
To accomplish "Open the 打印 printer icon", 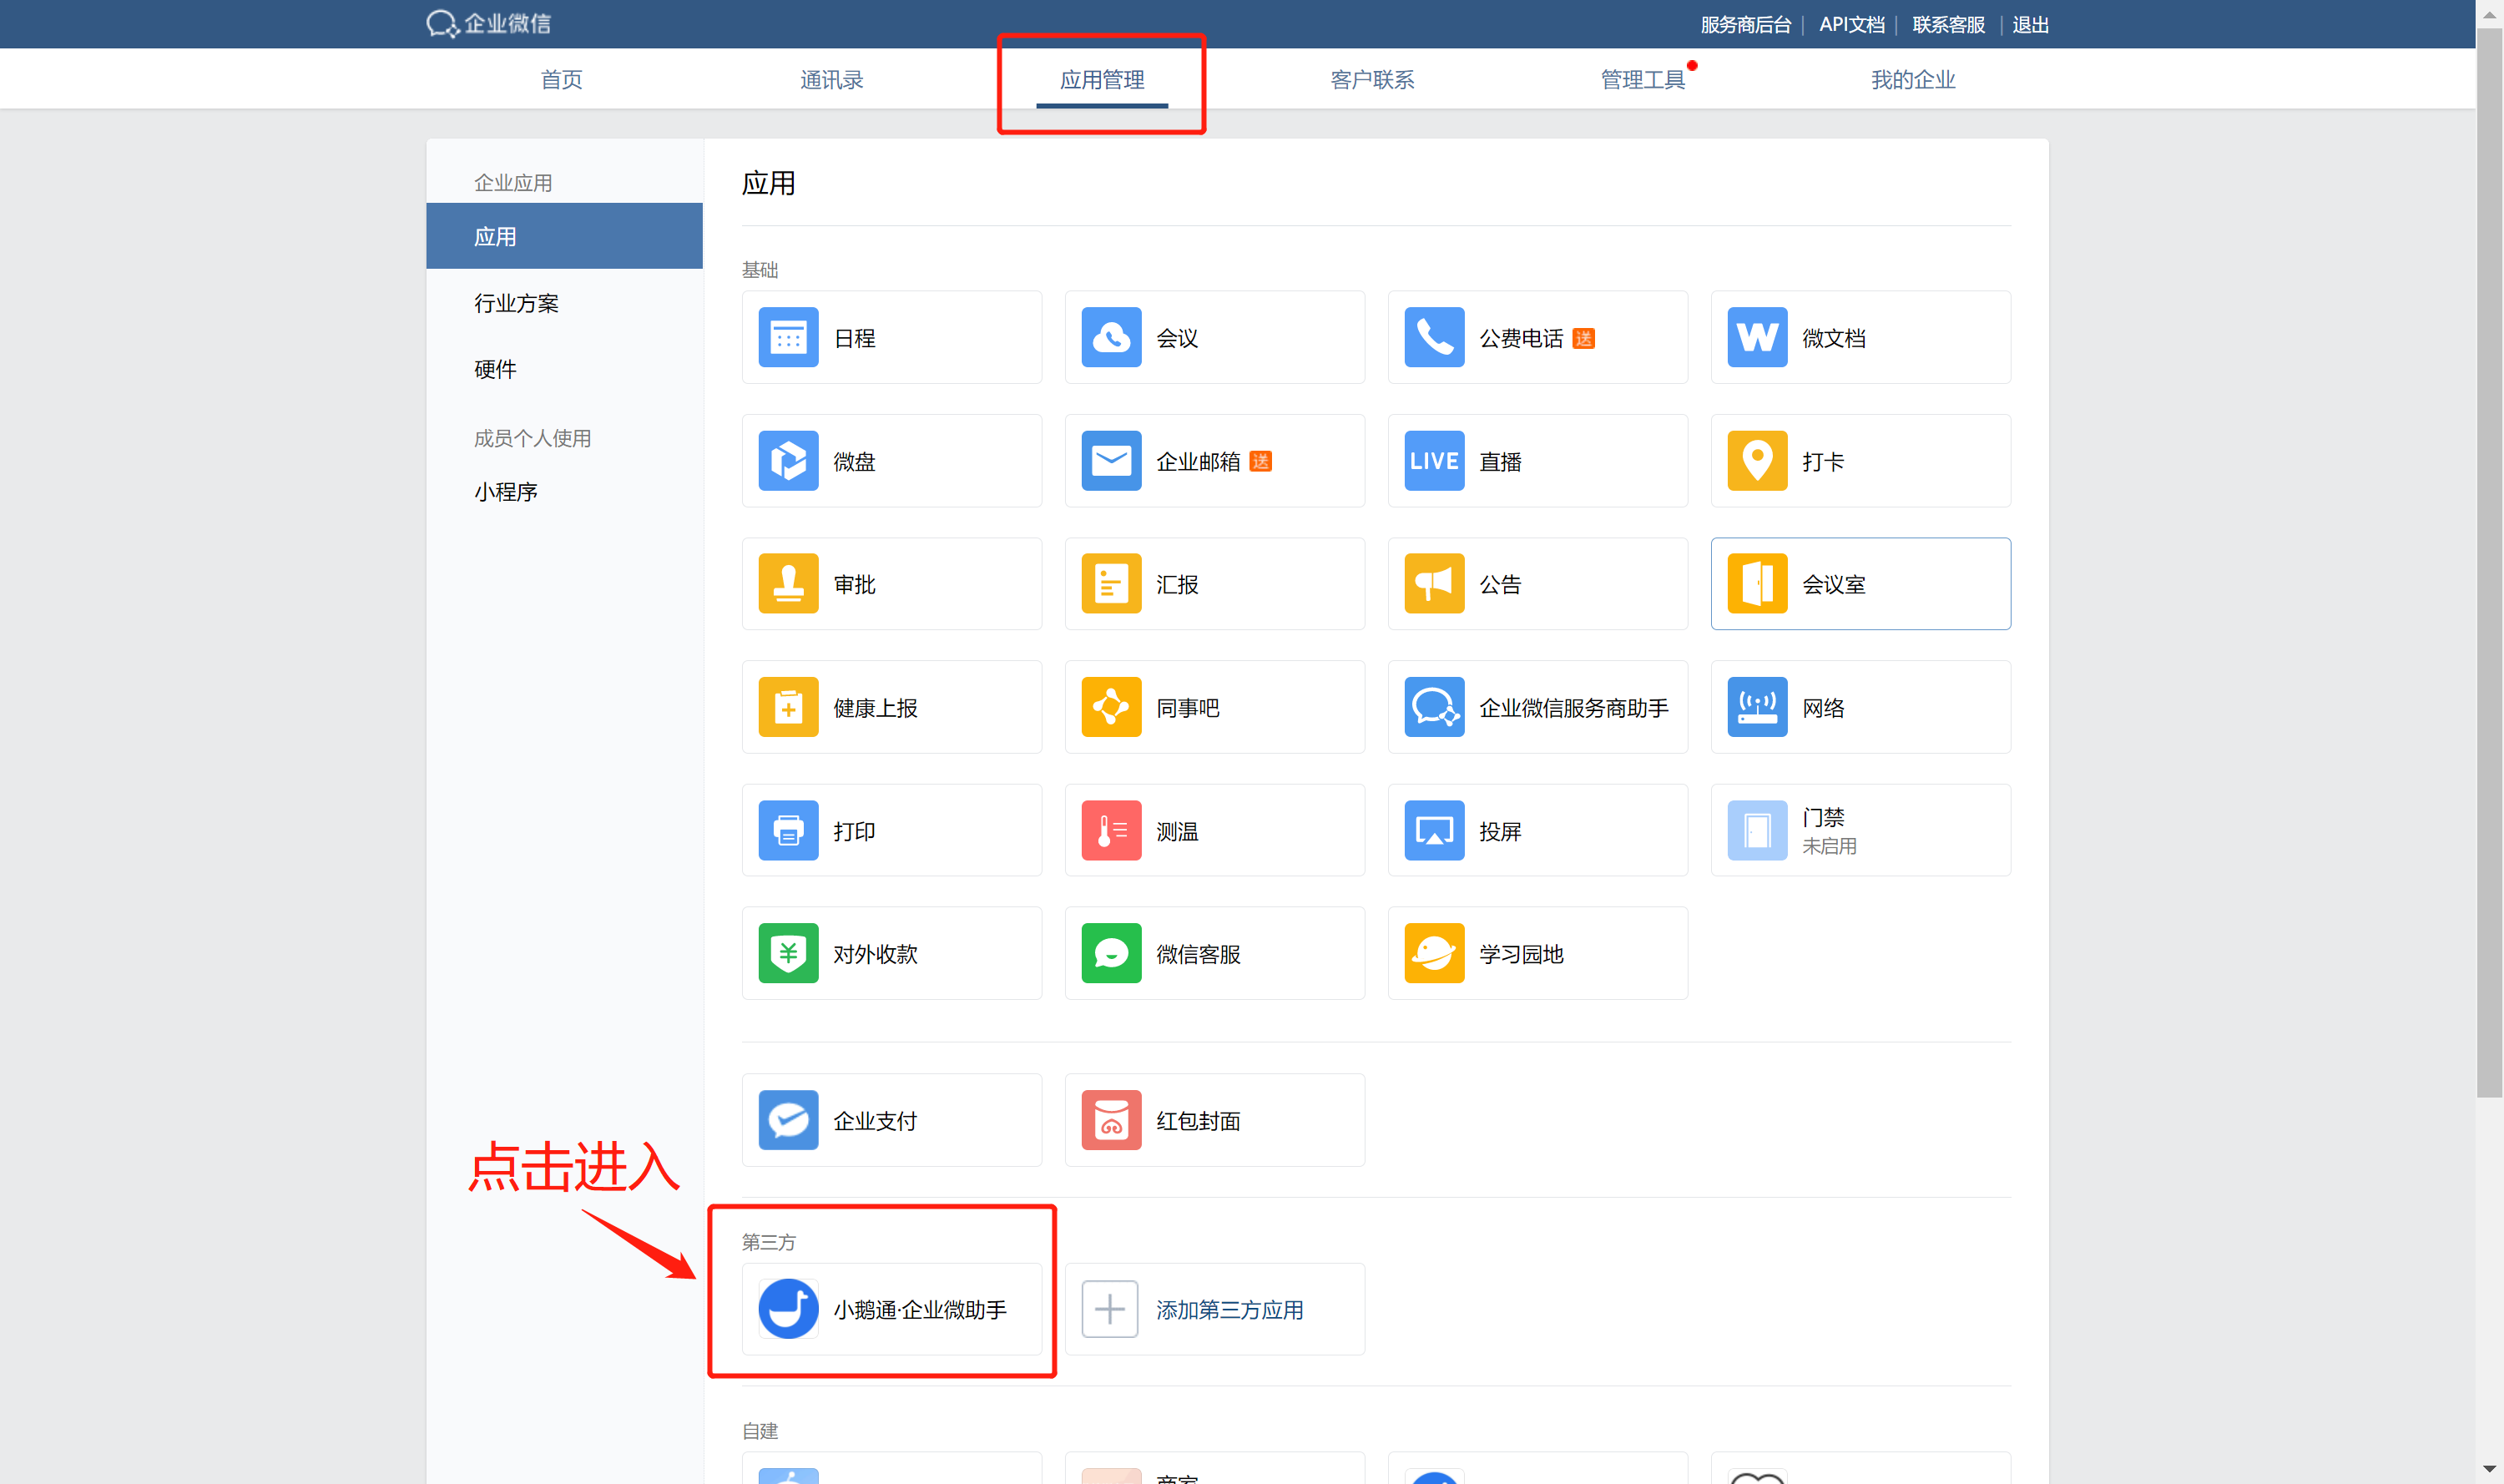I will [x=788, y=831].
